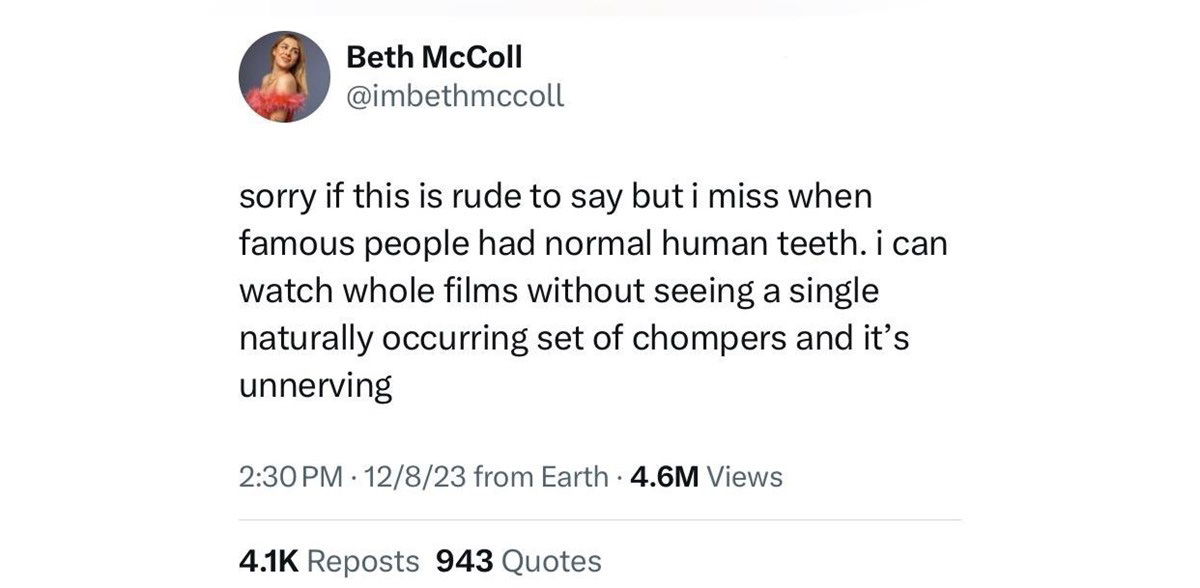Click the 943 quote count number

465,561
